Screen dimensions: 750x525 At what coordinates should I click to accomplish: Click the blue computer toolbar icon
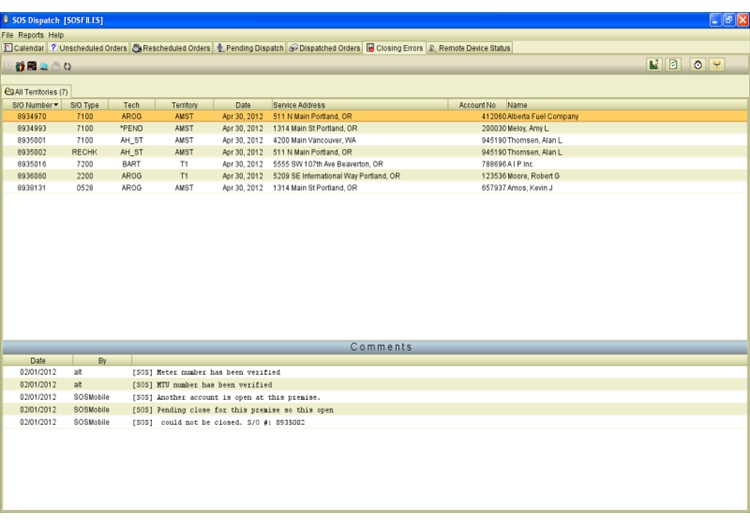pos(44,66)
